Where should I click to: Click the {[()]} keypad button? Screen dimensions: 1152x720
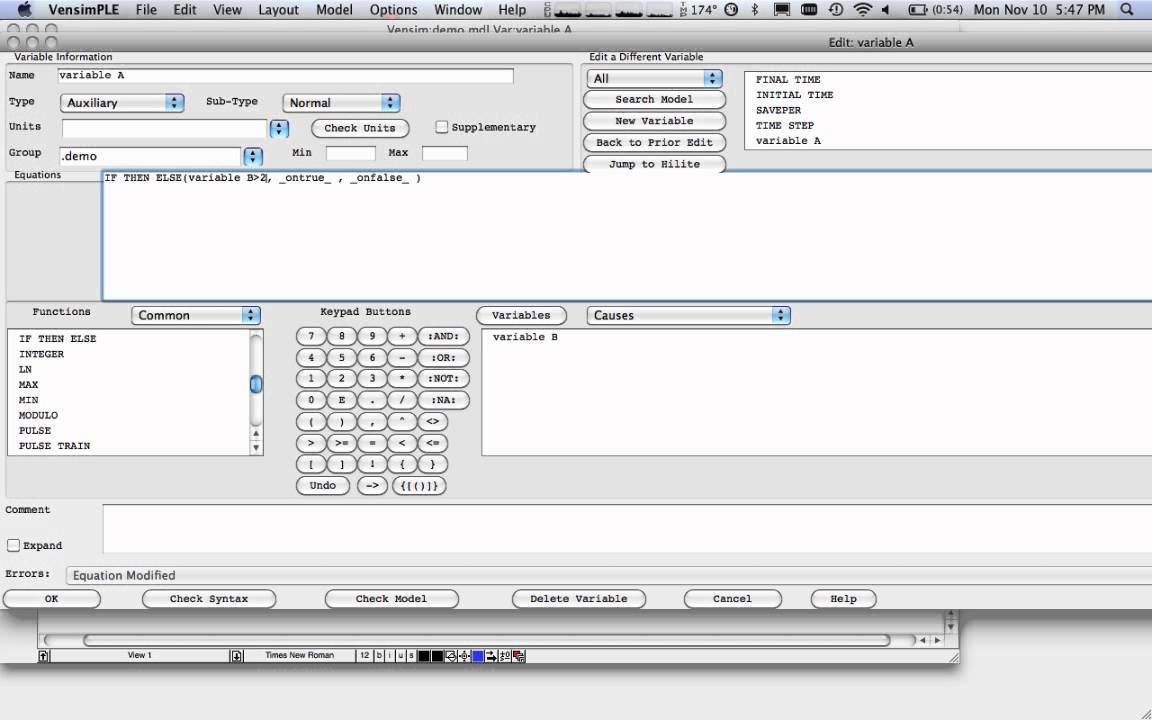tap(419, 486)
